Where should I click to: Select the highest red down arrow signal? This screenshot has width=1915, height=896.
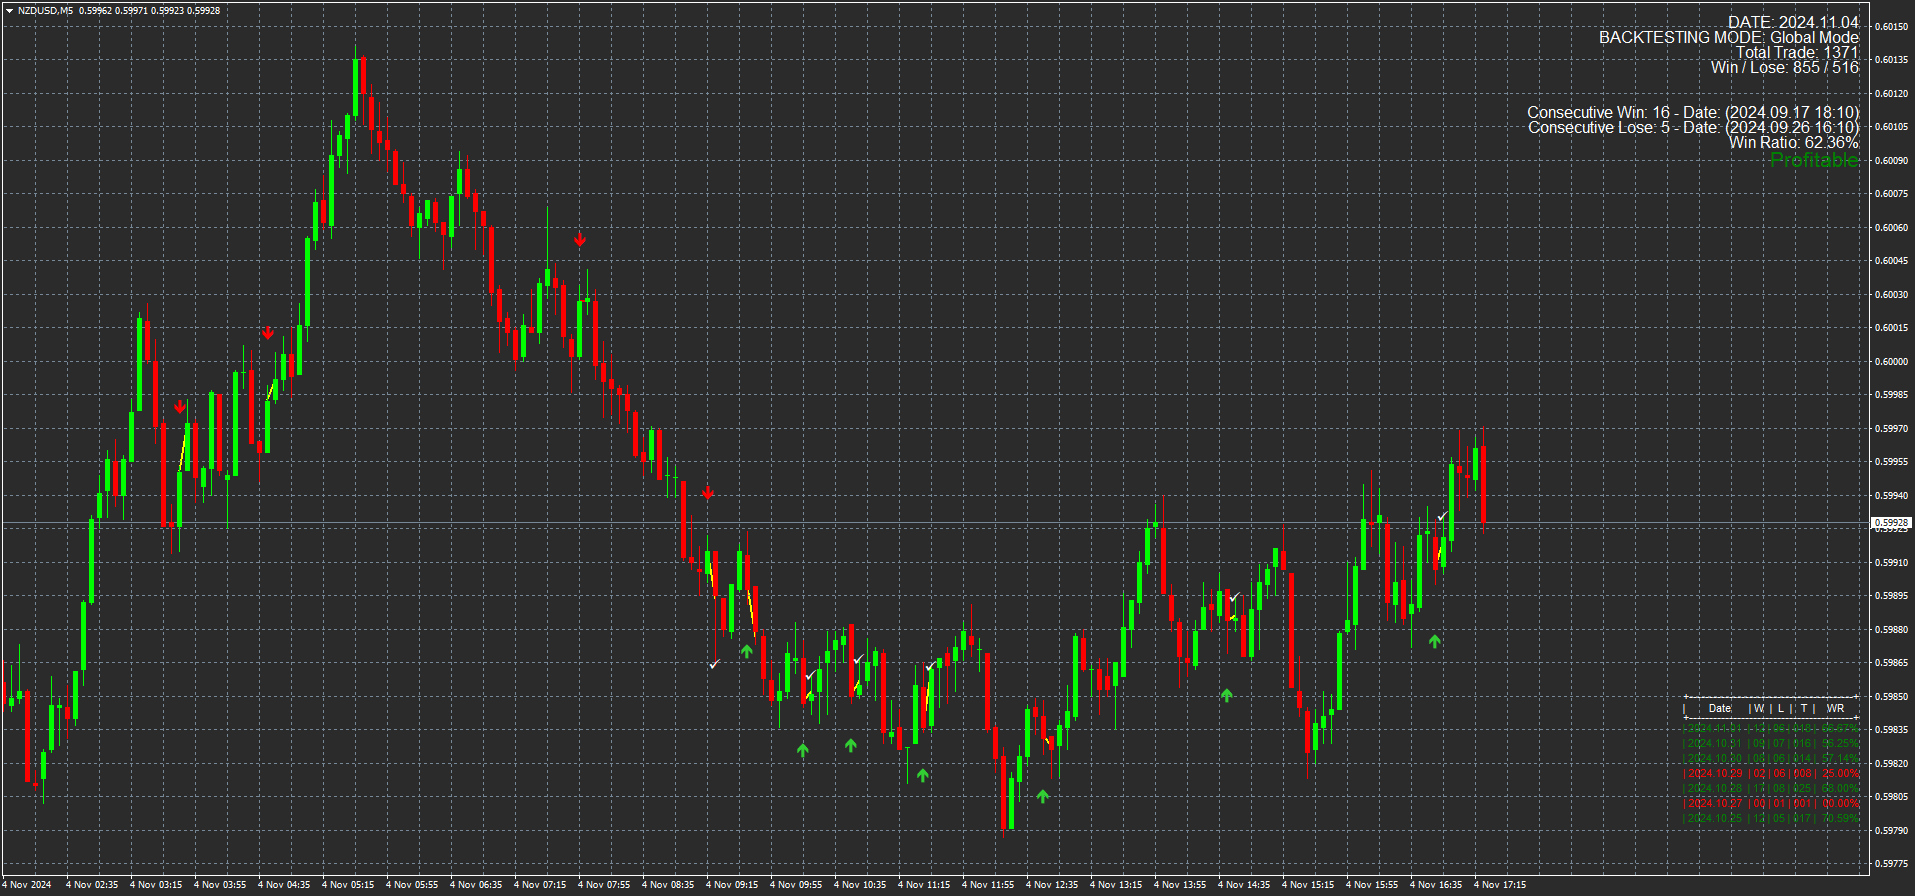(x=580, y=239)
